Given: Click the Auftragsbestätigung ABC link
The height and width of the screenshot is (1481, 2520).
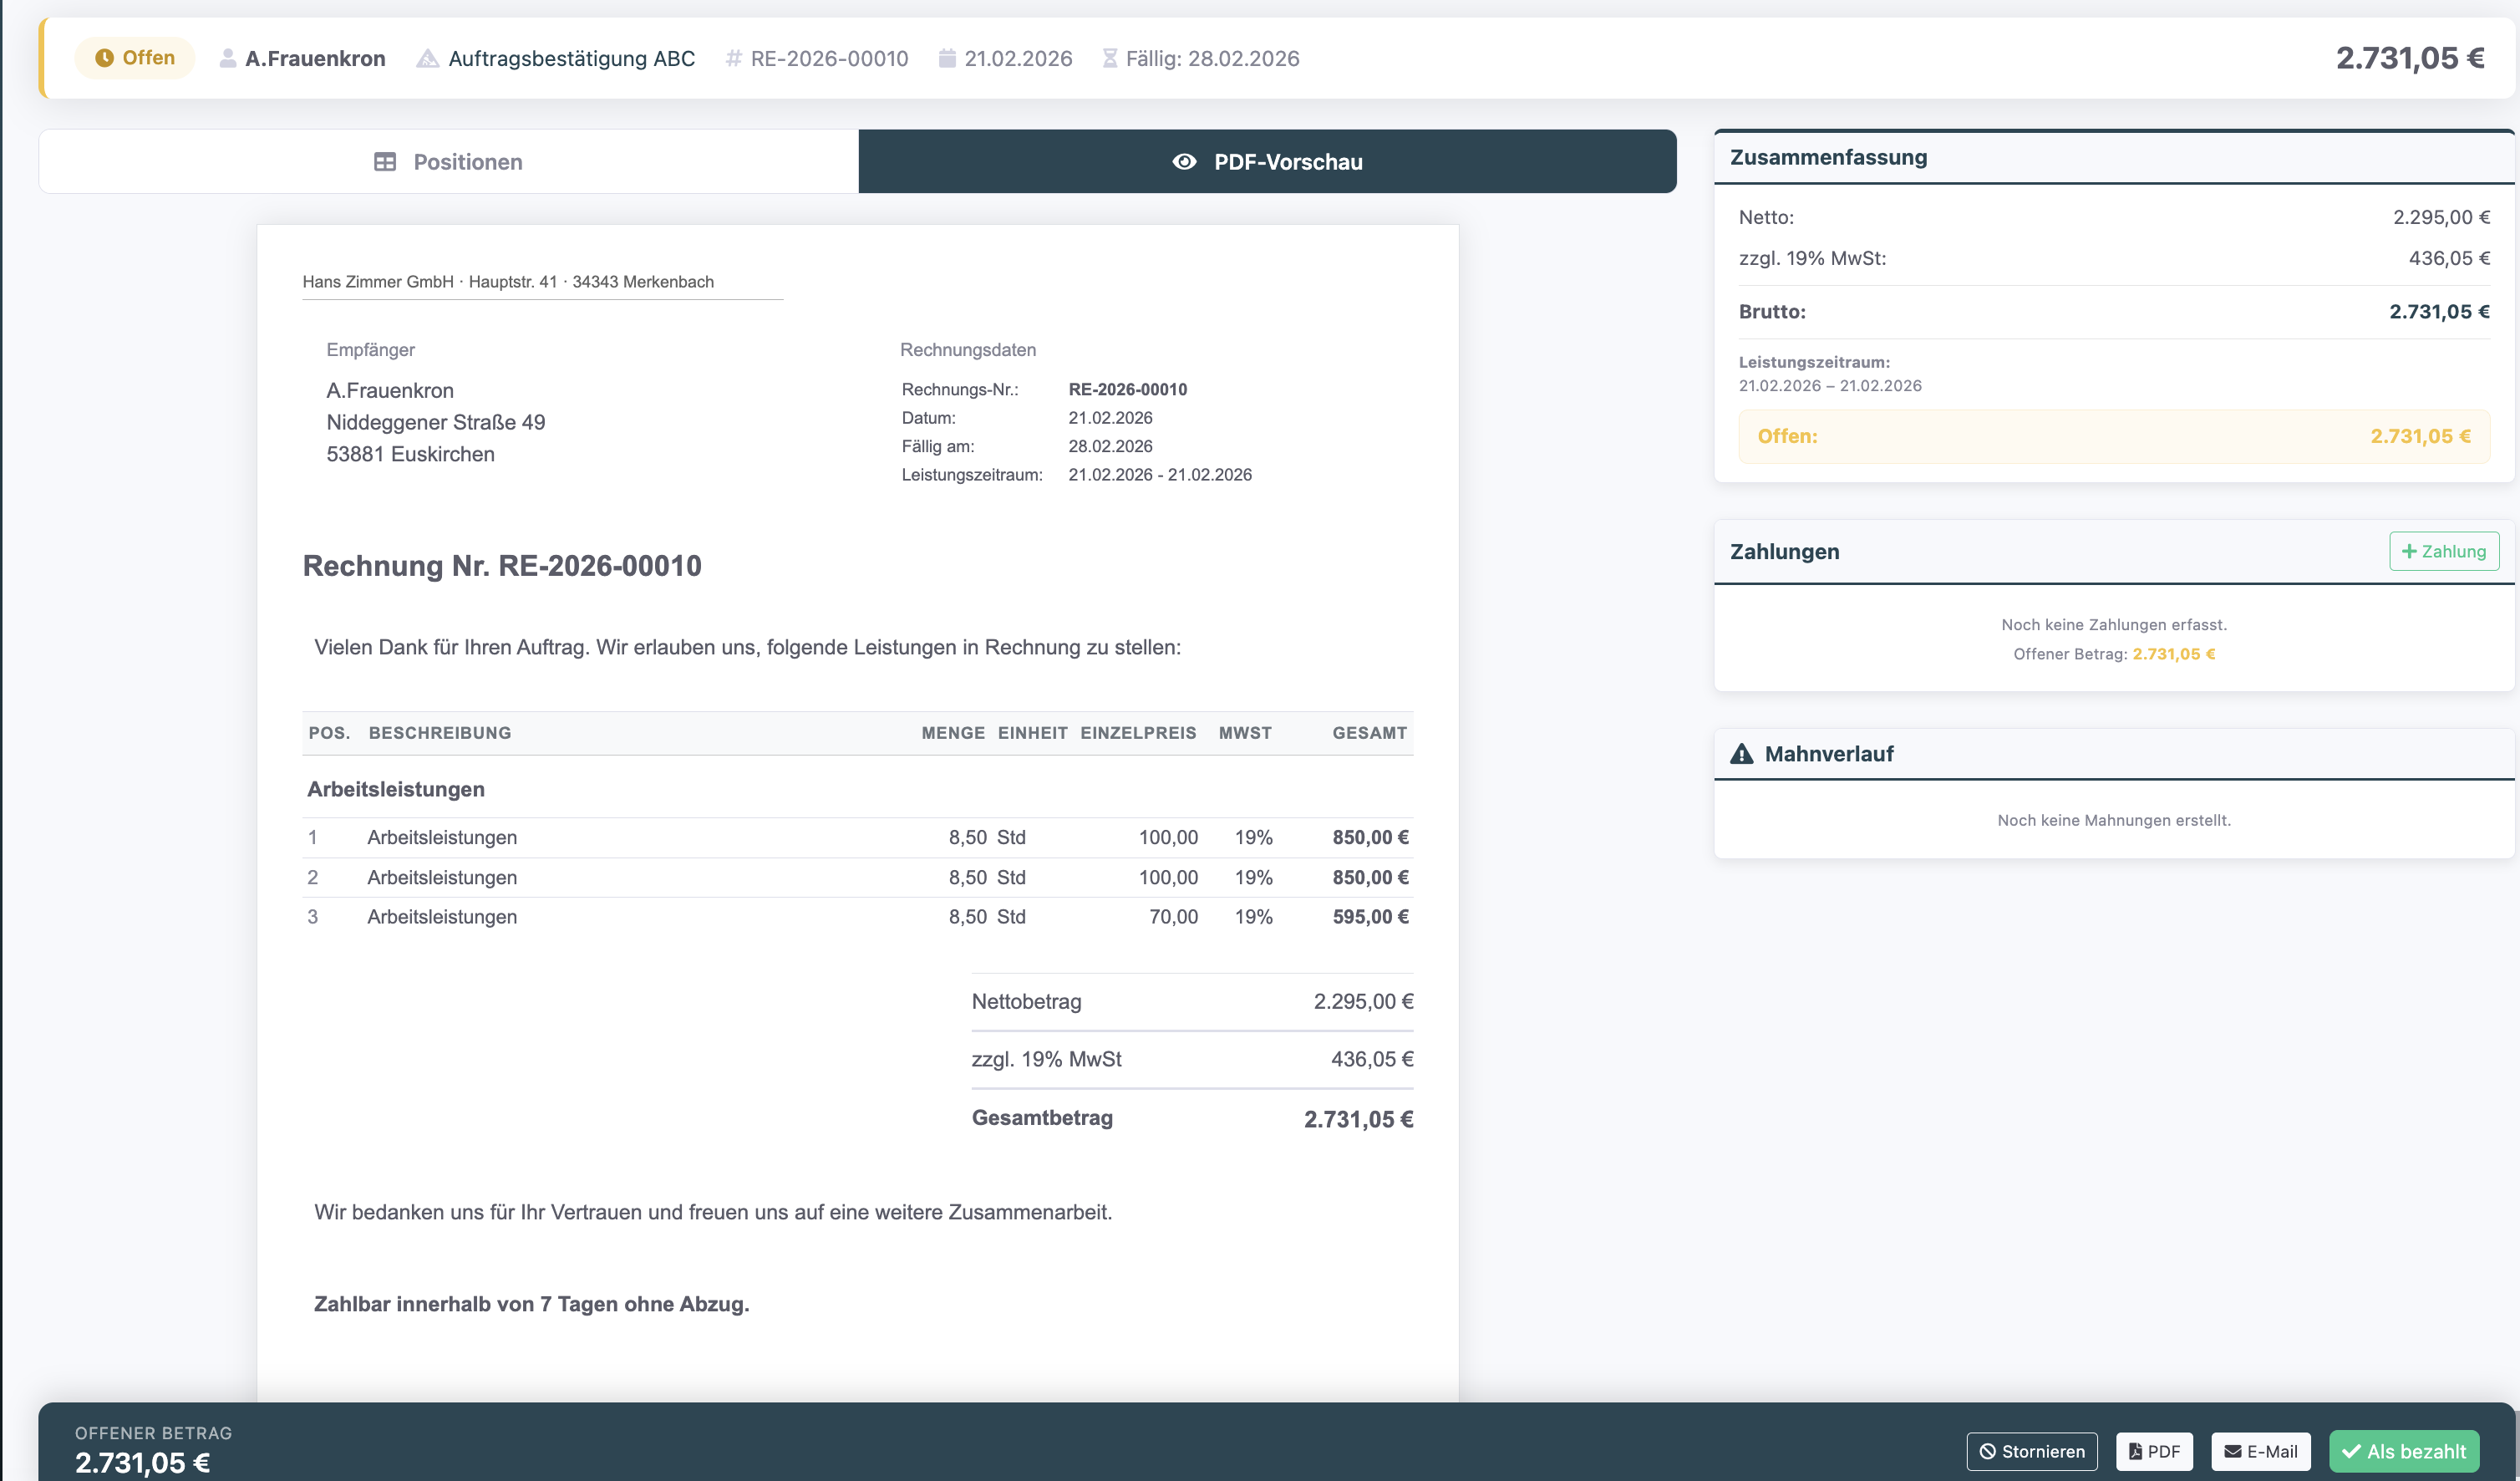Looking at the screenshot, I should pos(571,58).
